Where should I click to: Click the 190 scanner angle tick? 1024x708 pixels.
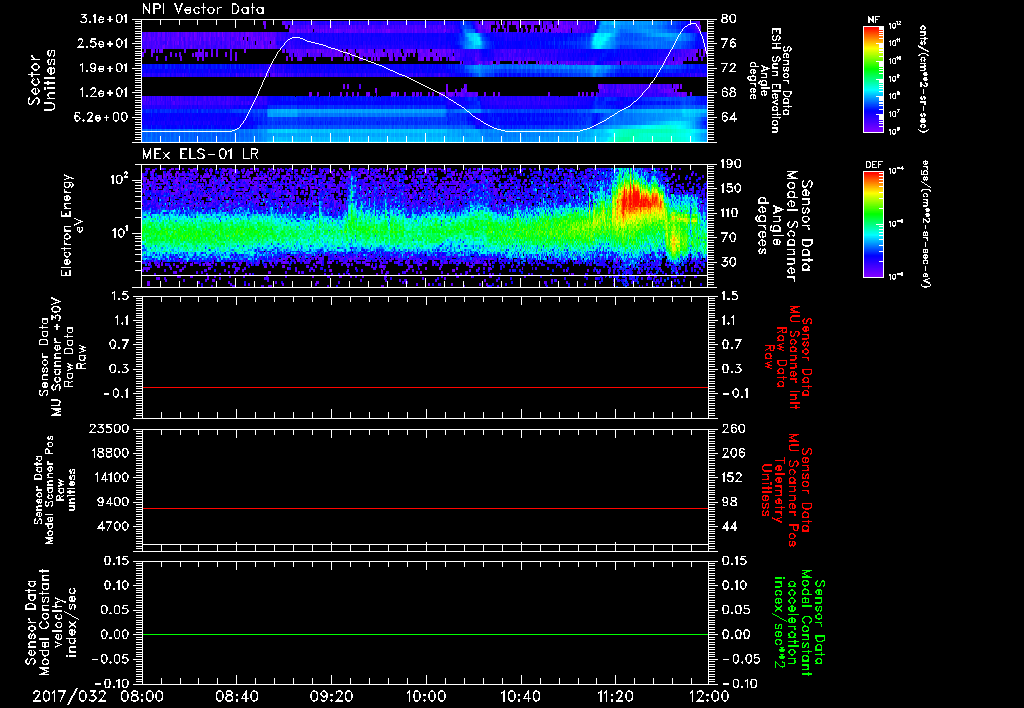733,164
